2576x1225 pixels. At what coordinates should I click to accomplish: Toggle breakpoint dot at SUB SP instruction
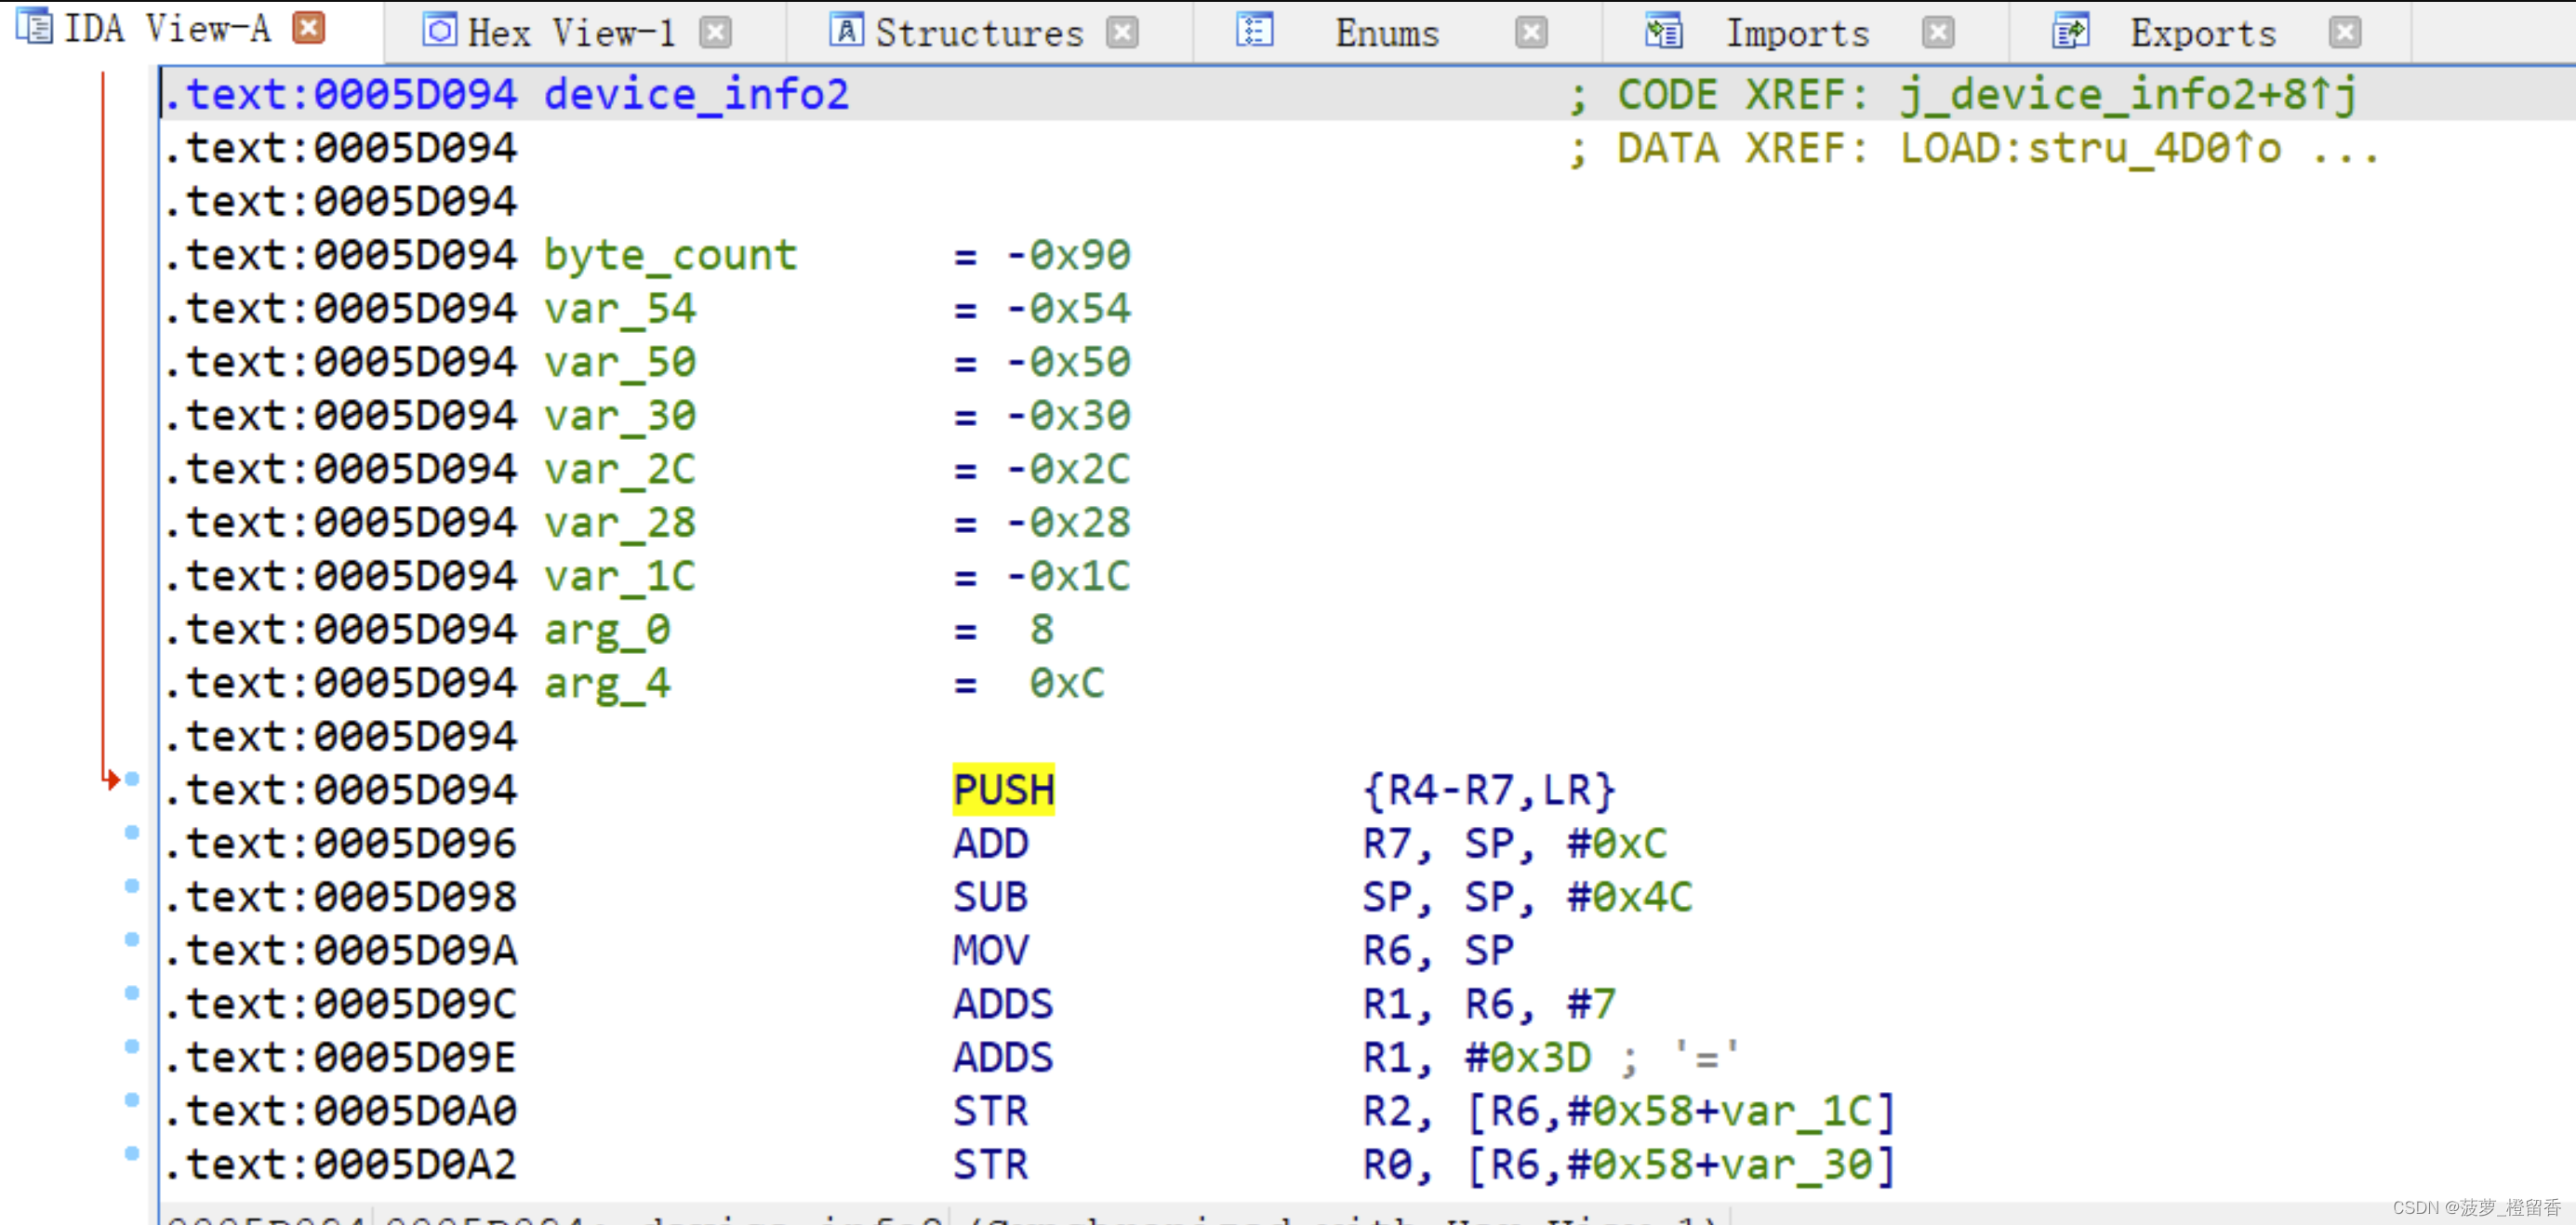pyautogui.click(x=131, y=886)
